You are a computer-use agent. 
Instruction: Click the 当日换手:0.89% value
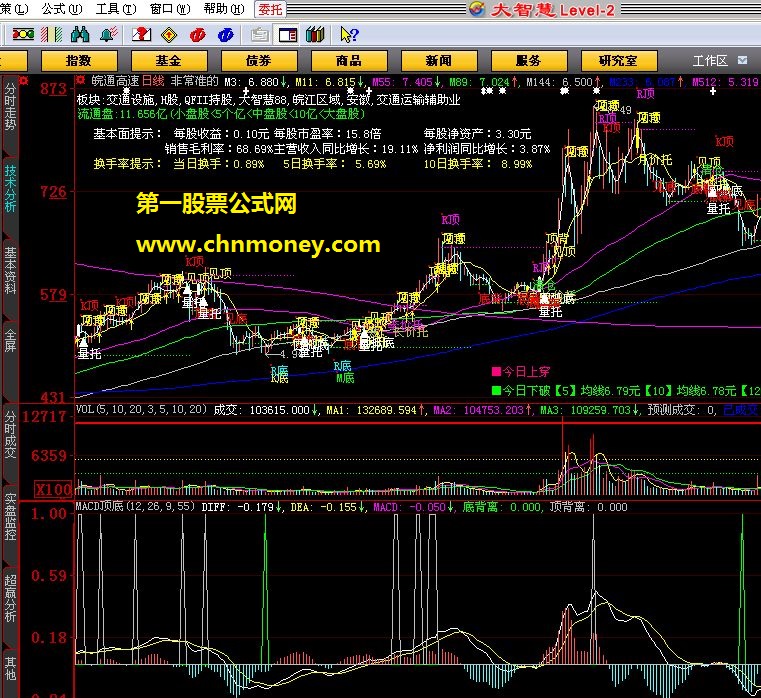pyautogui.click(x=218, y=164)
